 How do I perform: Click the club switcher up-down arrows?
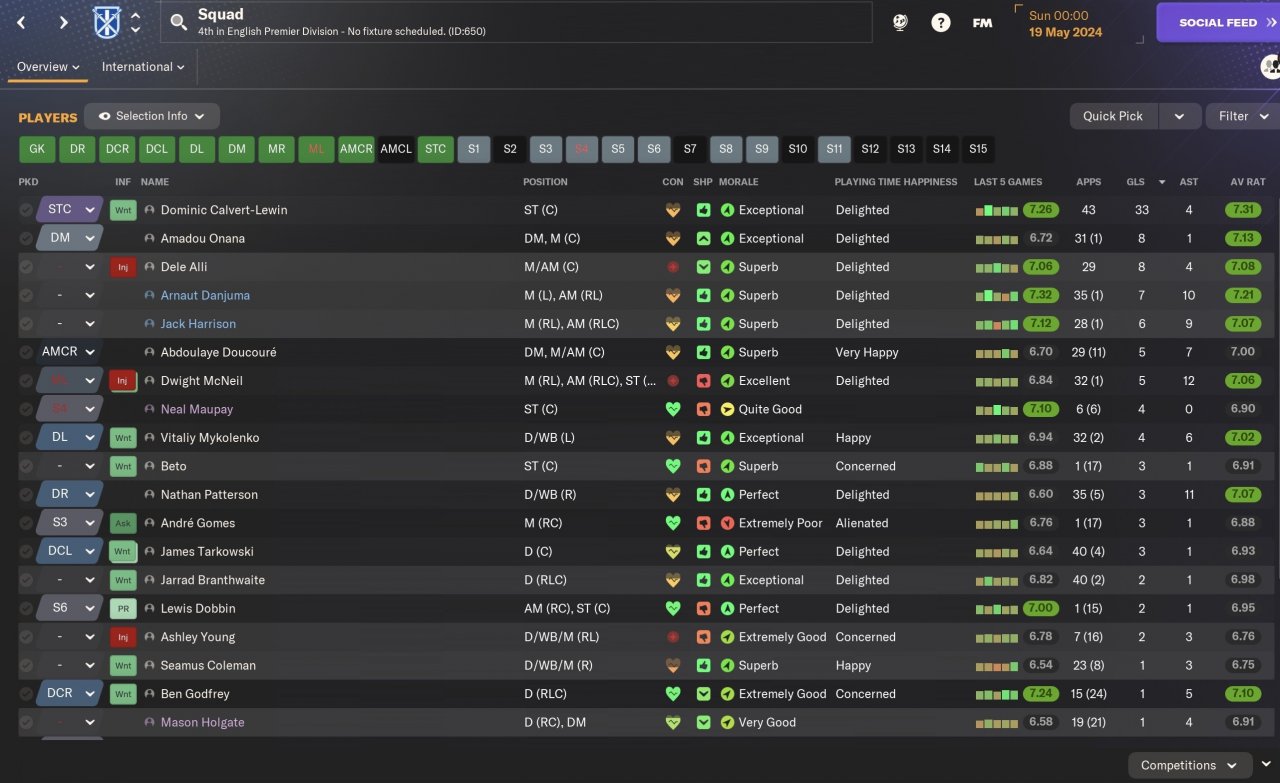pyautogui.click(x=136, y=22)
